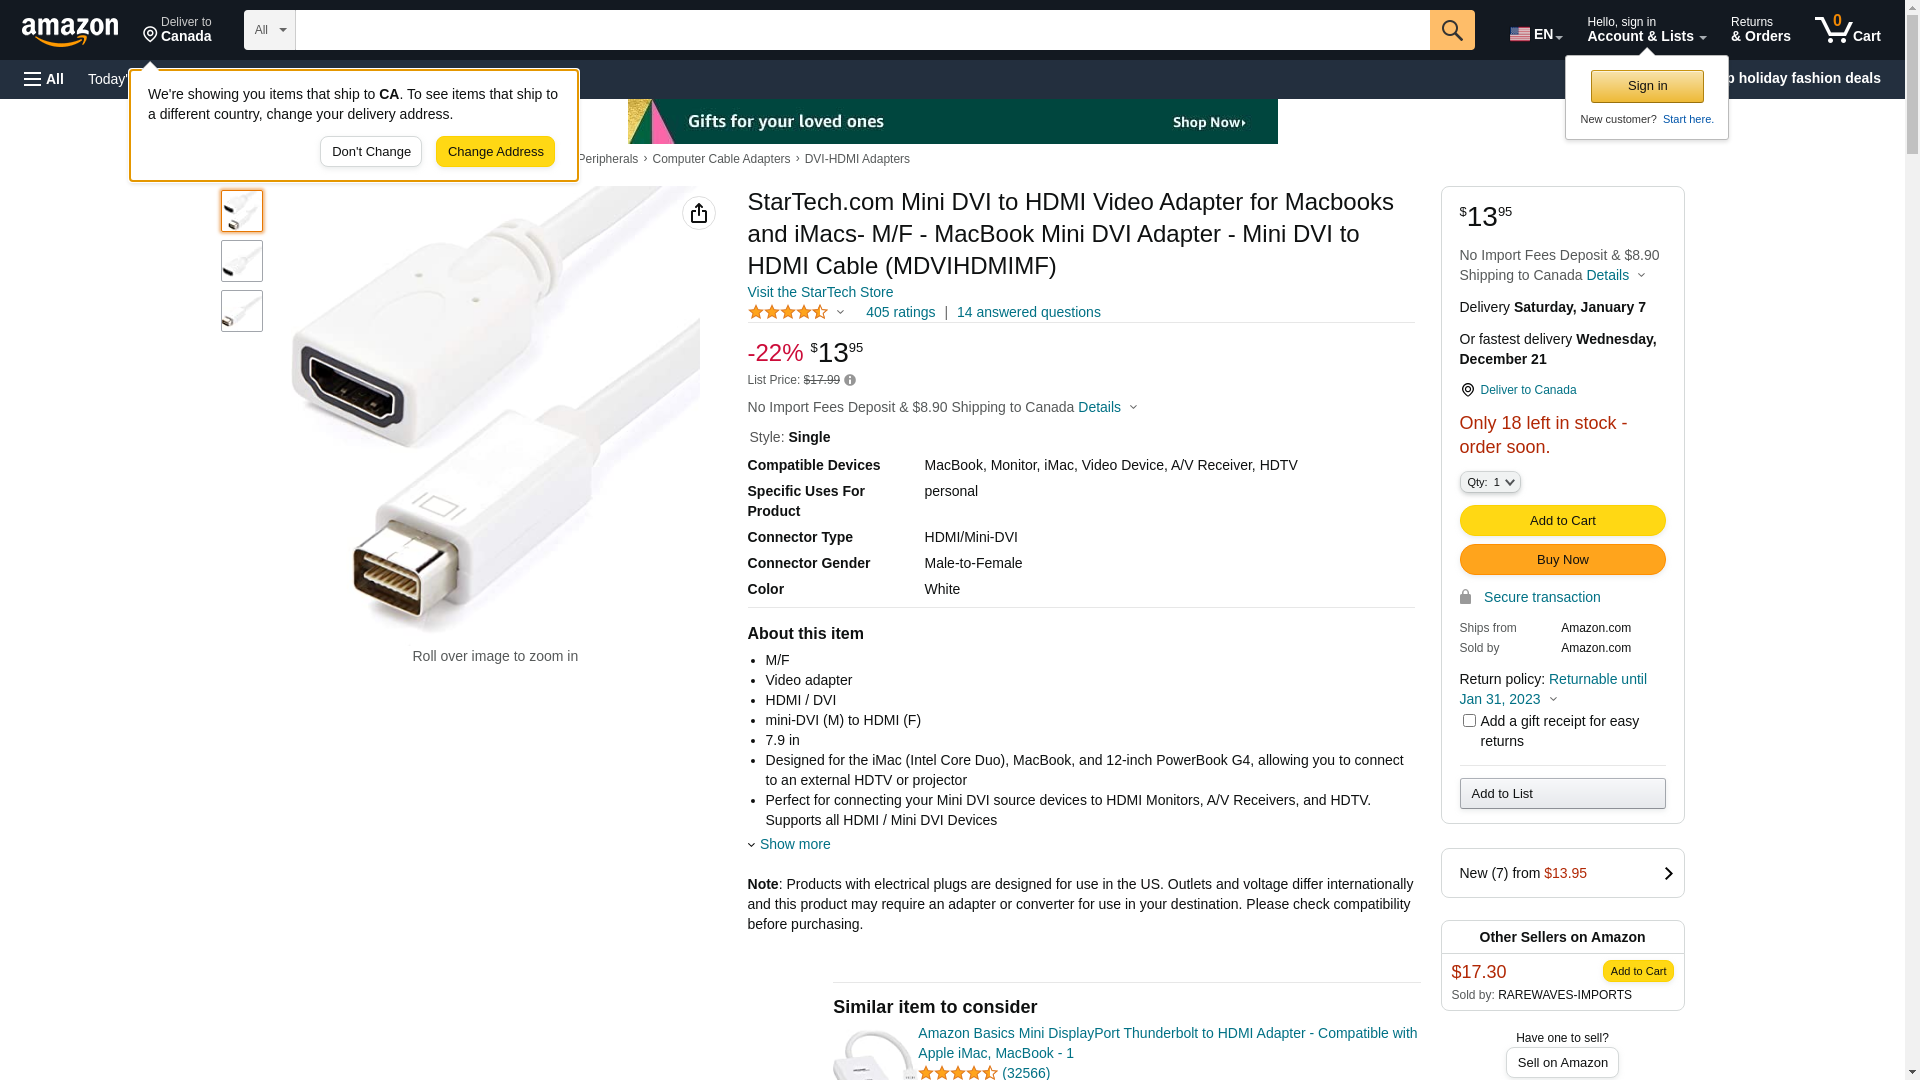
Task: Open Returns & Orders
Action: (1760, 30)
